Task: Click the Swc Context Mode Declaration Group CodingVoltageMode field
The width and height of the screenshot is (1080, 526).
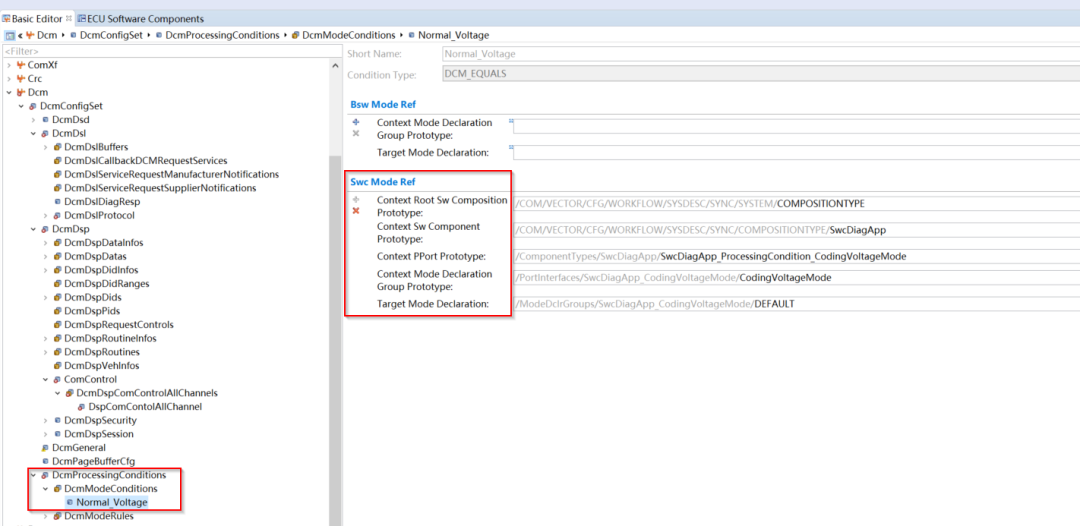Action: click(x=796, y=278)
